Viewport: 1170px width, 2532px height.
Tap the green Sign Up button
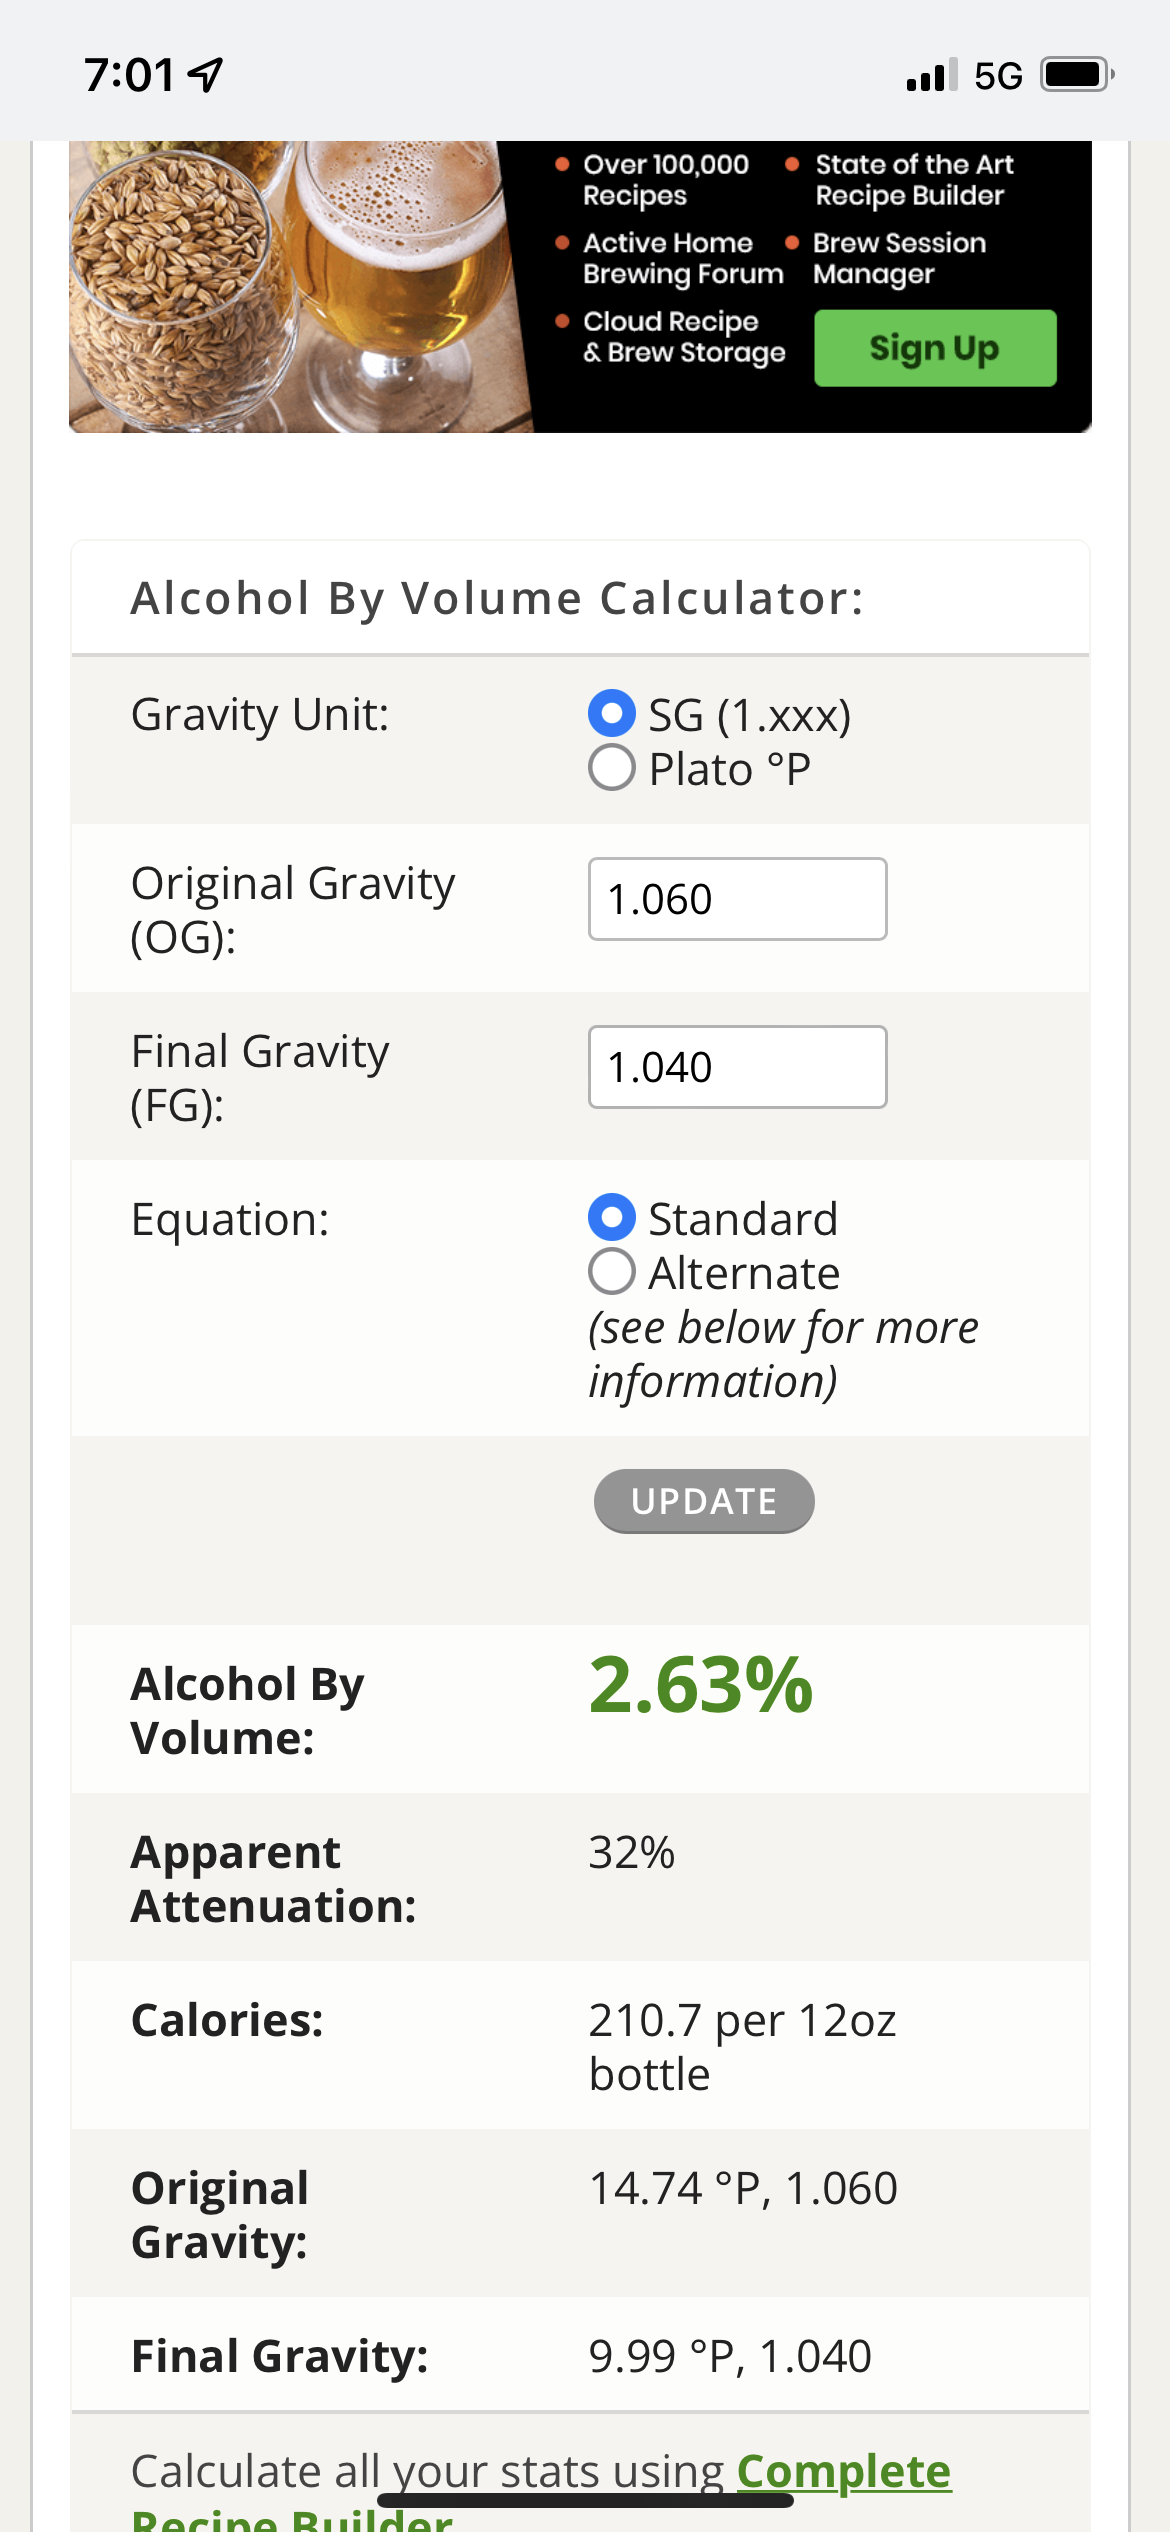tap(935, 348)
